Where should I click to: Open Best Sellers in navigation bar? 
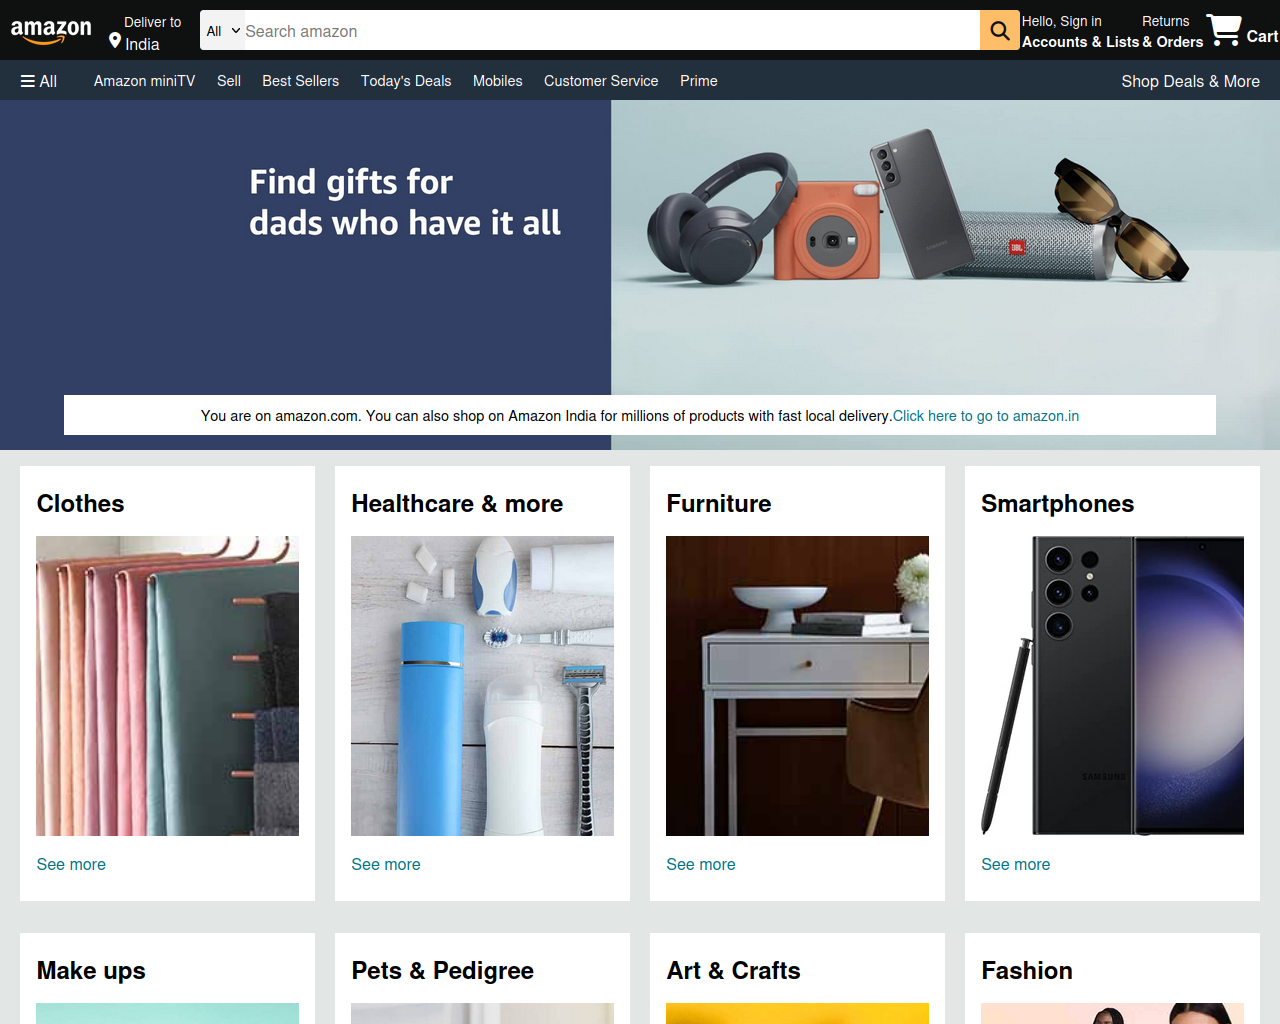tap(300, 81)
